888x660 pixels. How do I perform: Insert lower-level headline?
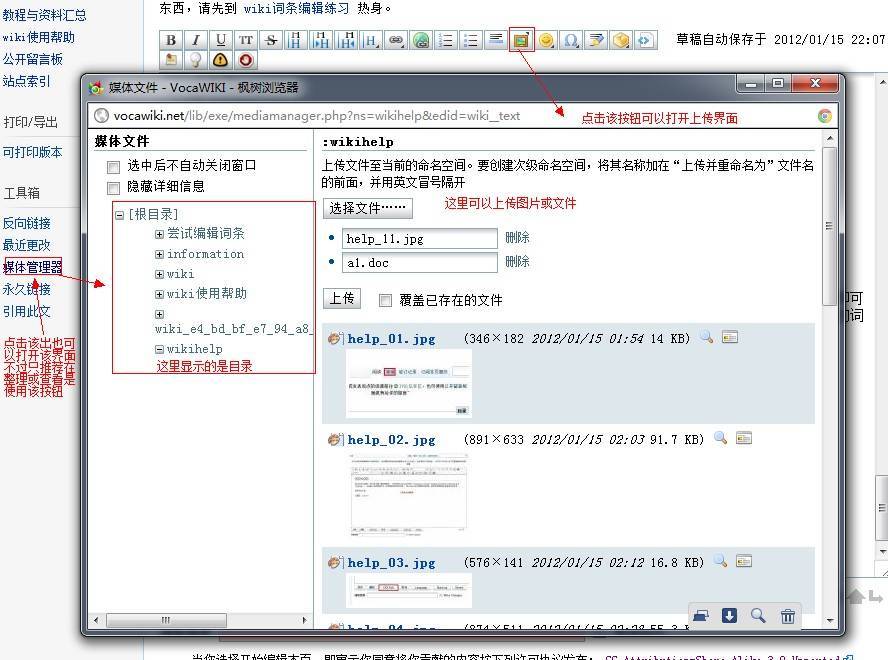[x=321, y=40]
